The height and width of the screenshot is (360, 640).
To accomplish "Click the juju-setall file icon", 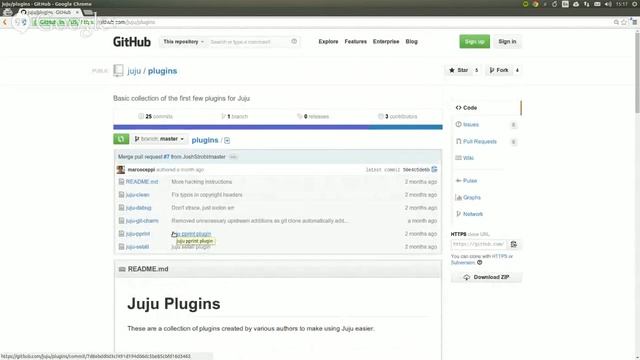I will pos(121,247).
